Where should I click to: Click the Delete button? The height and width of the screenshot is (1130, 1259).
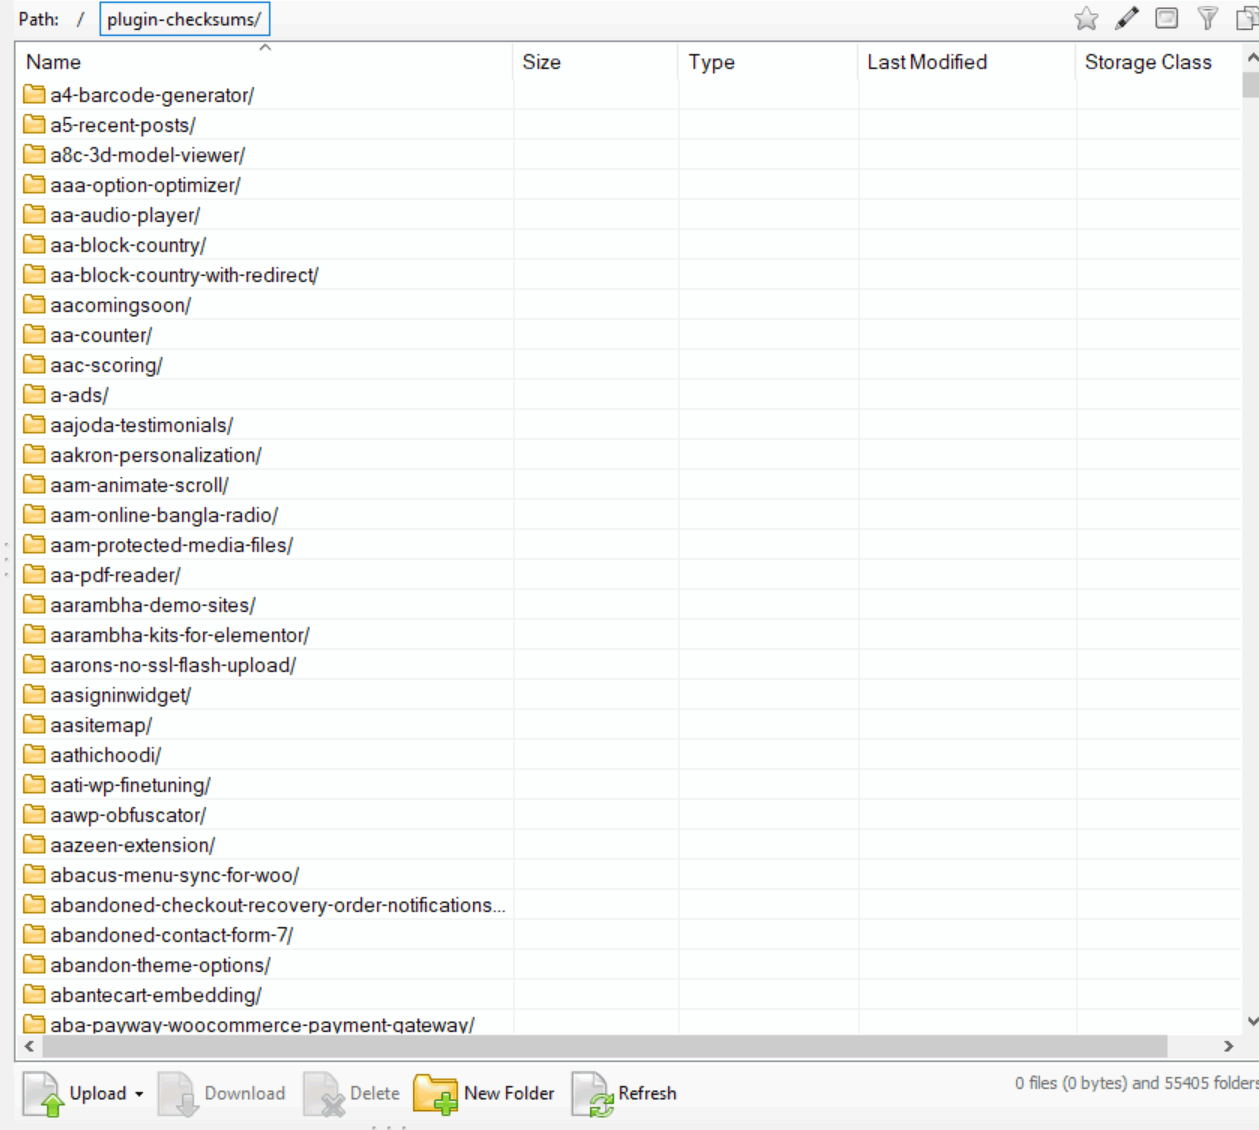(x=352, y=1093)
